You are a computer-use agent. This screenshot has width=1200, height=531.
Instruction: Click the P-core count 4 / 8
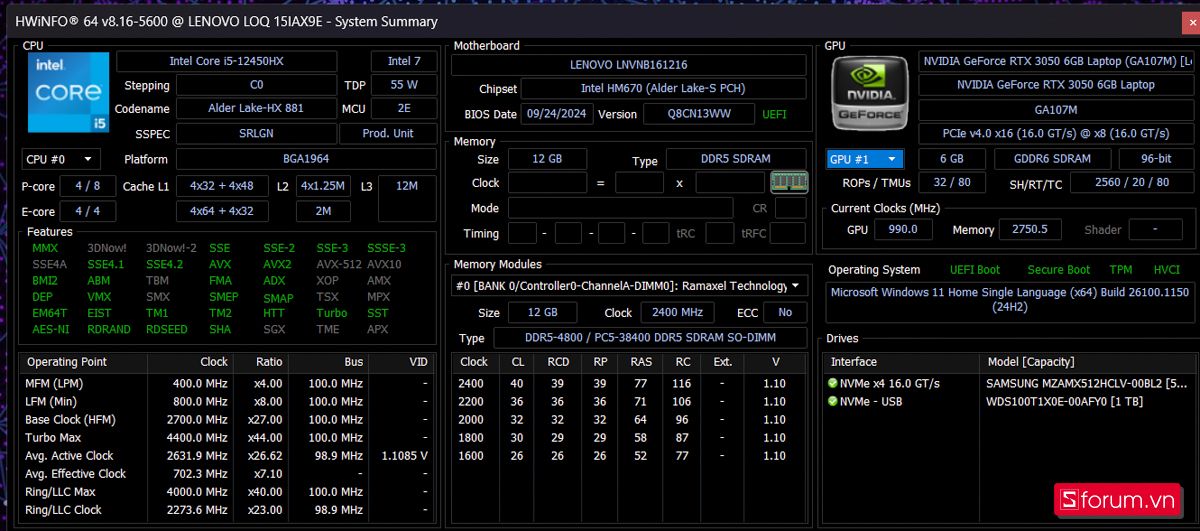pyautogui.click(x=88, y=186)
